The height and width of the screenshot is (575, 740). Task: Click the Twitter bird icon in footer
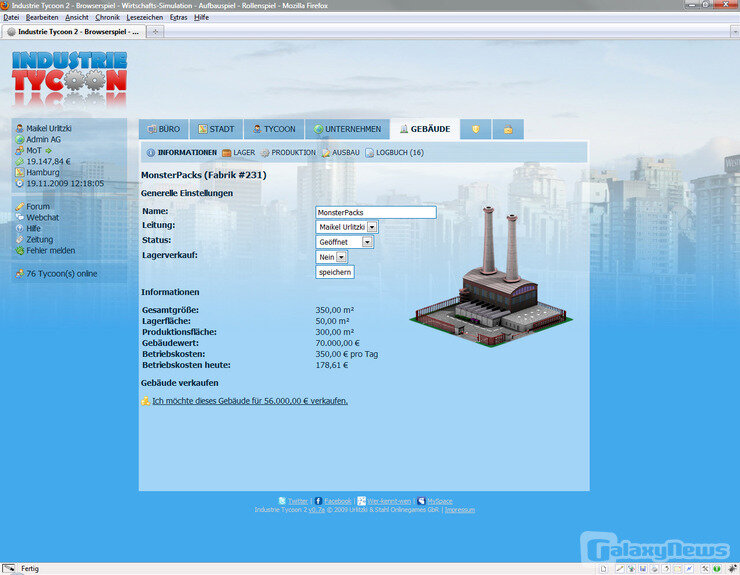coord(282,501)
